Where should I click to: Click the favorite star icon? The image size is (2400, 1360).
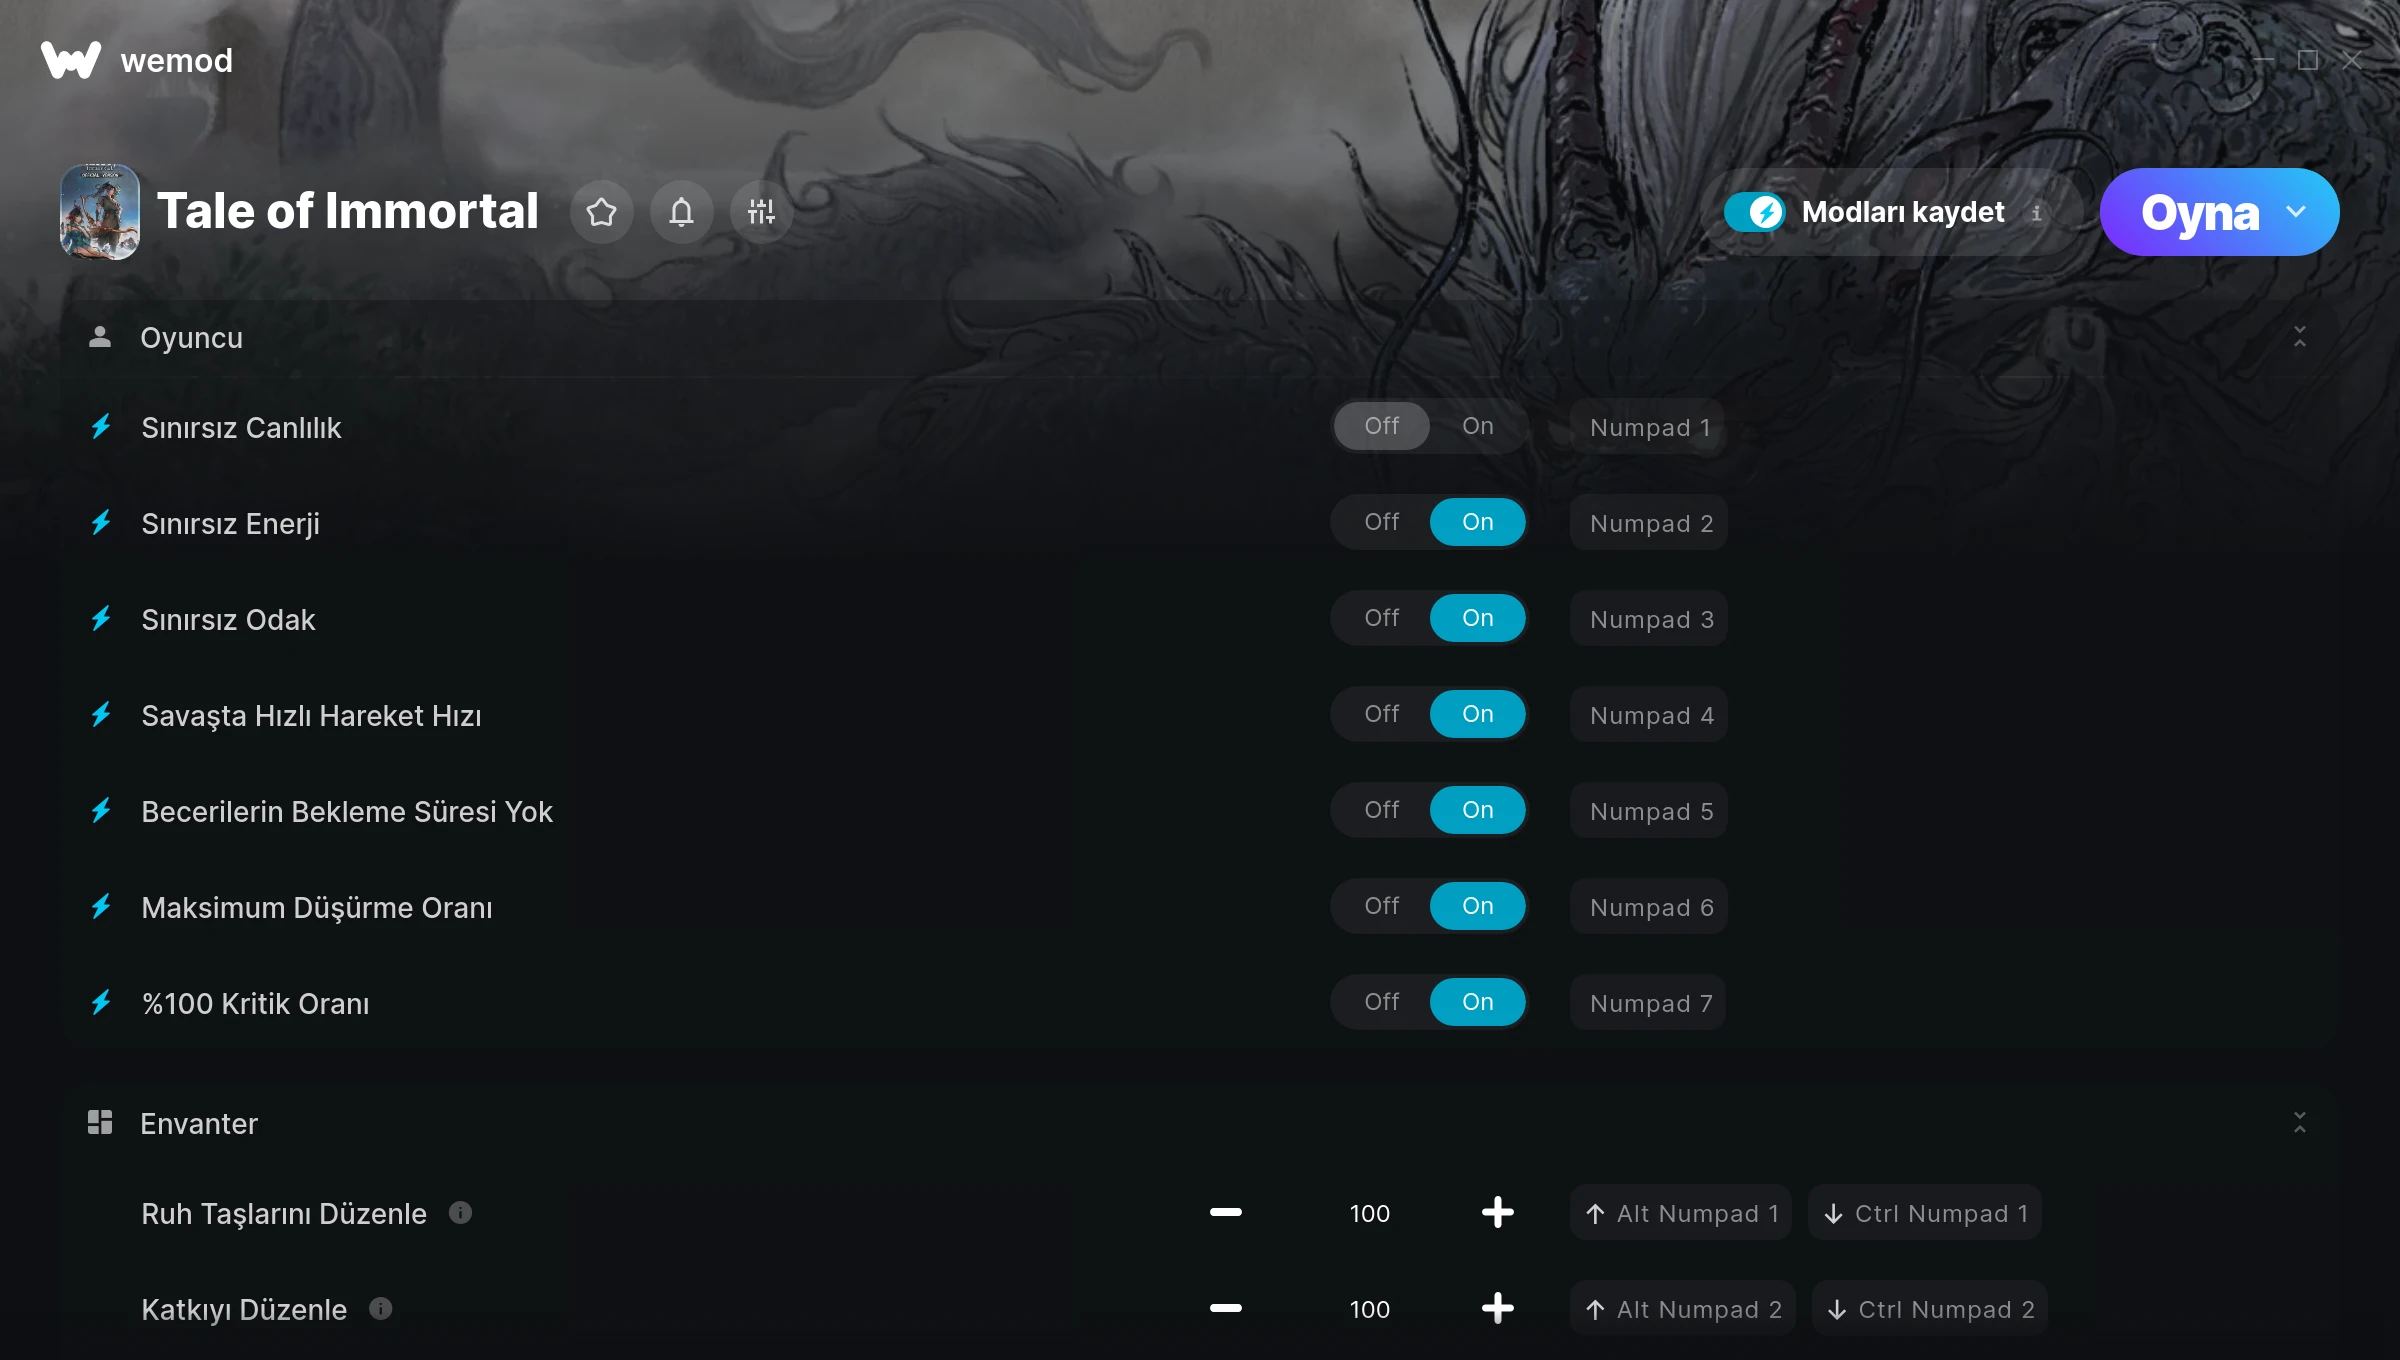pos(601,212)
